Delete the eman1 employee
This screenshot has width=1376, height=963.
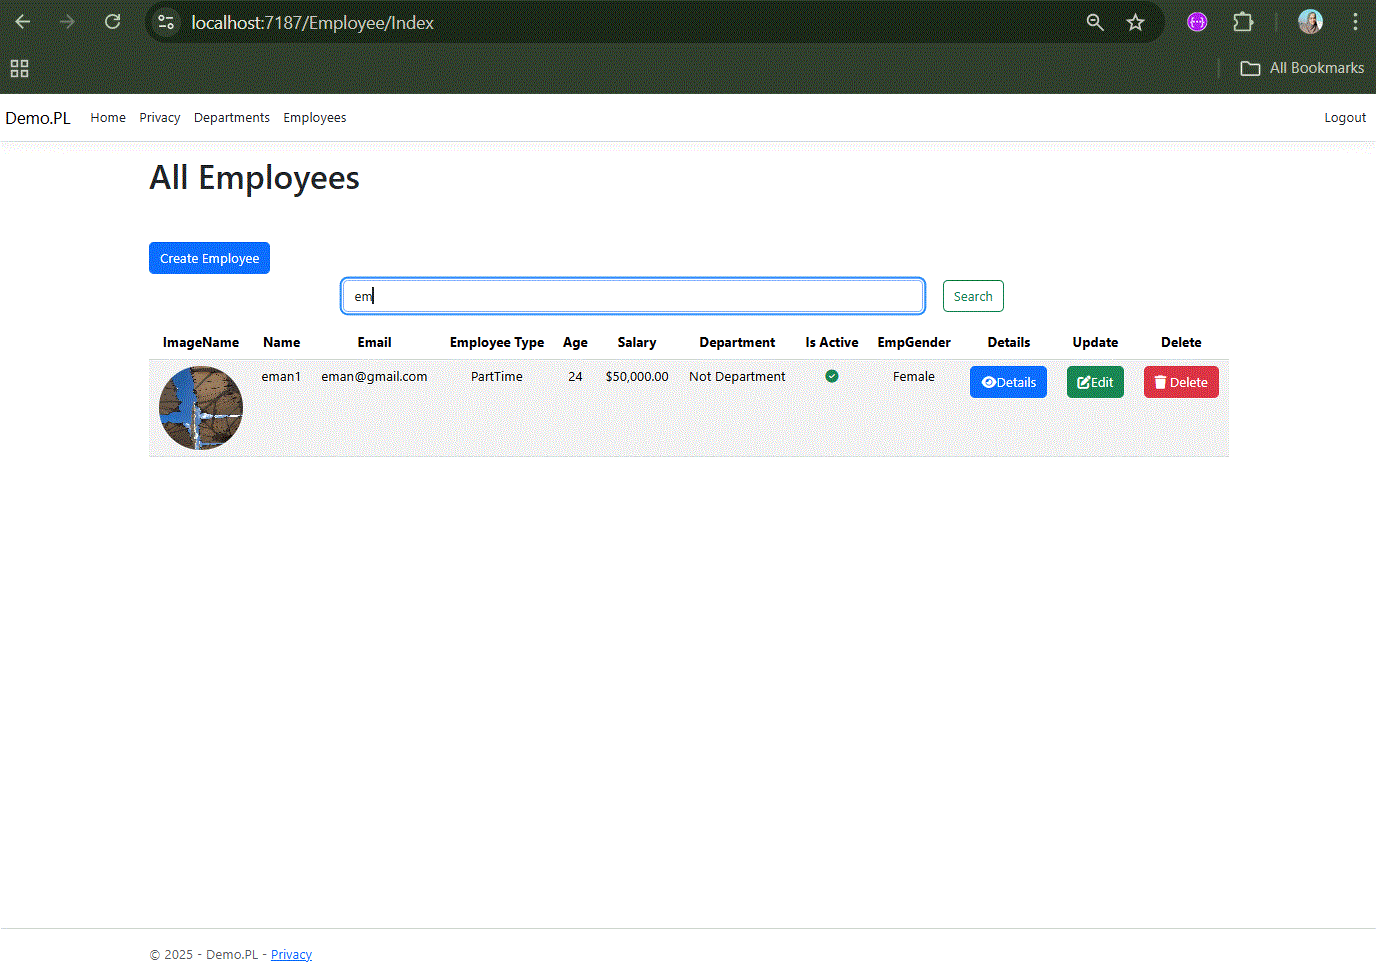tap(1181, 382)
